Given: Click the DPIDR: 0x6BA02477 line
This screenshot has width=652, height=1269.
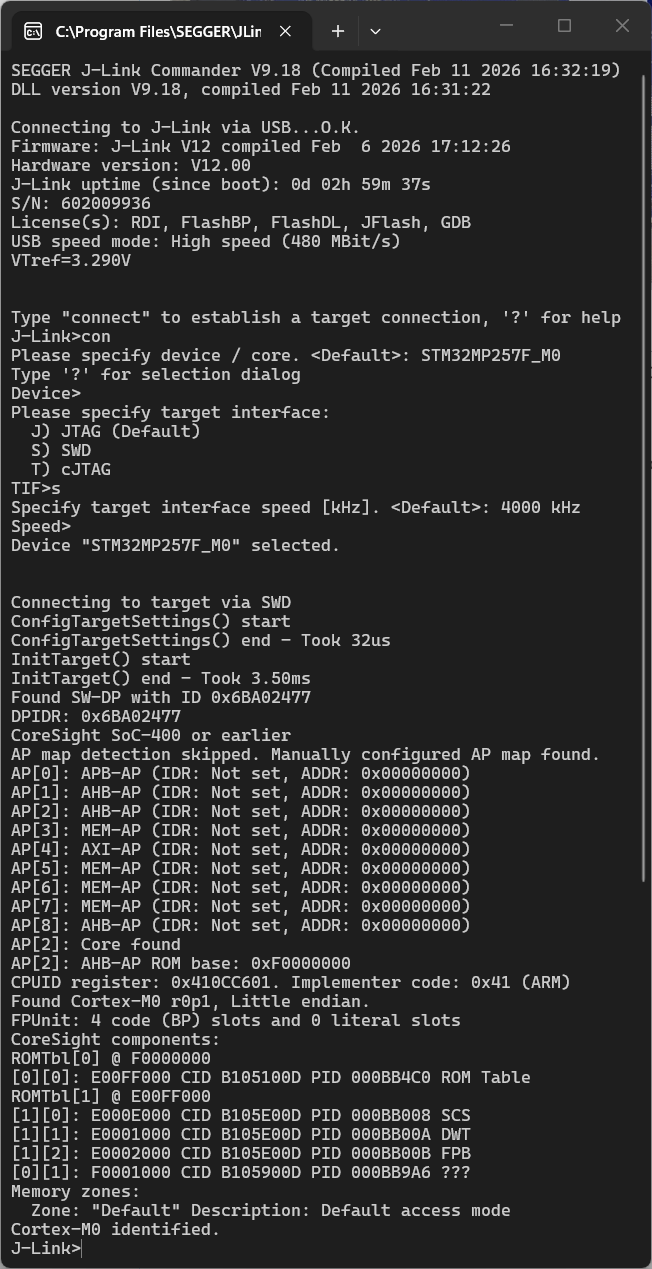Looking at the screenshot, I should [x=96, y=716].
